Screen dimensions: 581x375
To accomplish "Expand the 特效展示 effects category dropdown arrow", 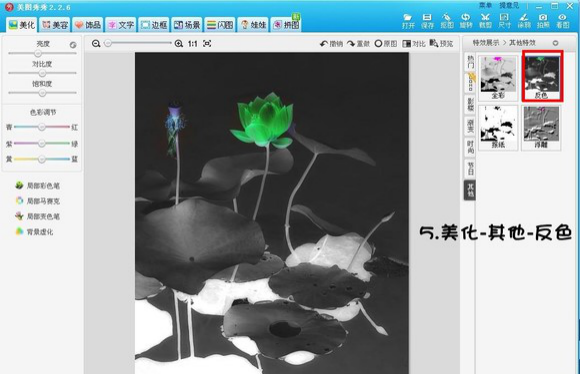I will point(555,43).
